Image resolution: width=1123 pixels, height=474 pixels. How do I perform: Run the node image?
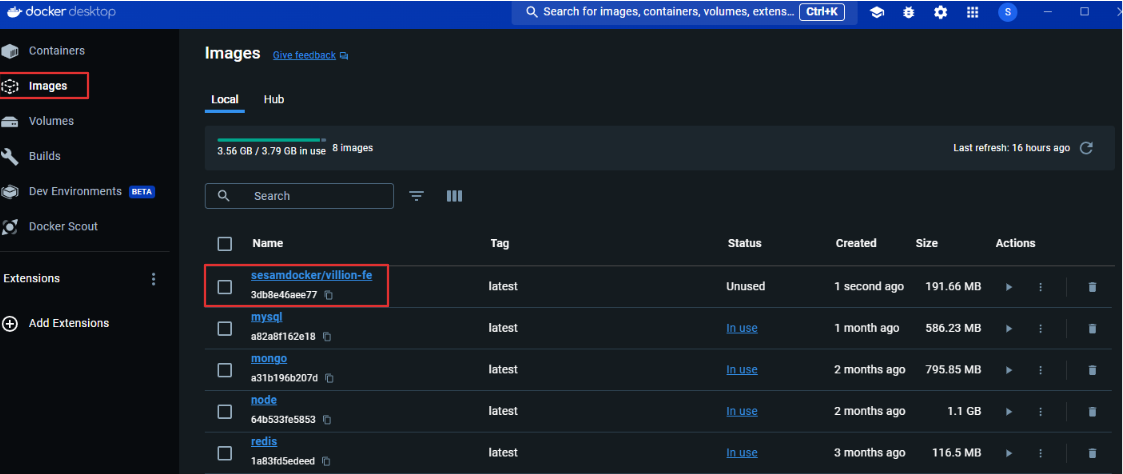tap(1009, 411)
